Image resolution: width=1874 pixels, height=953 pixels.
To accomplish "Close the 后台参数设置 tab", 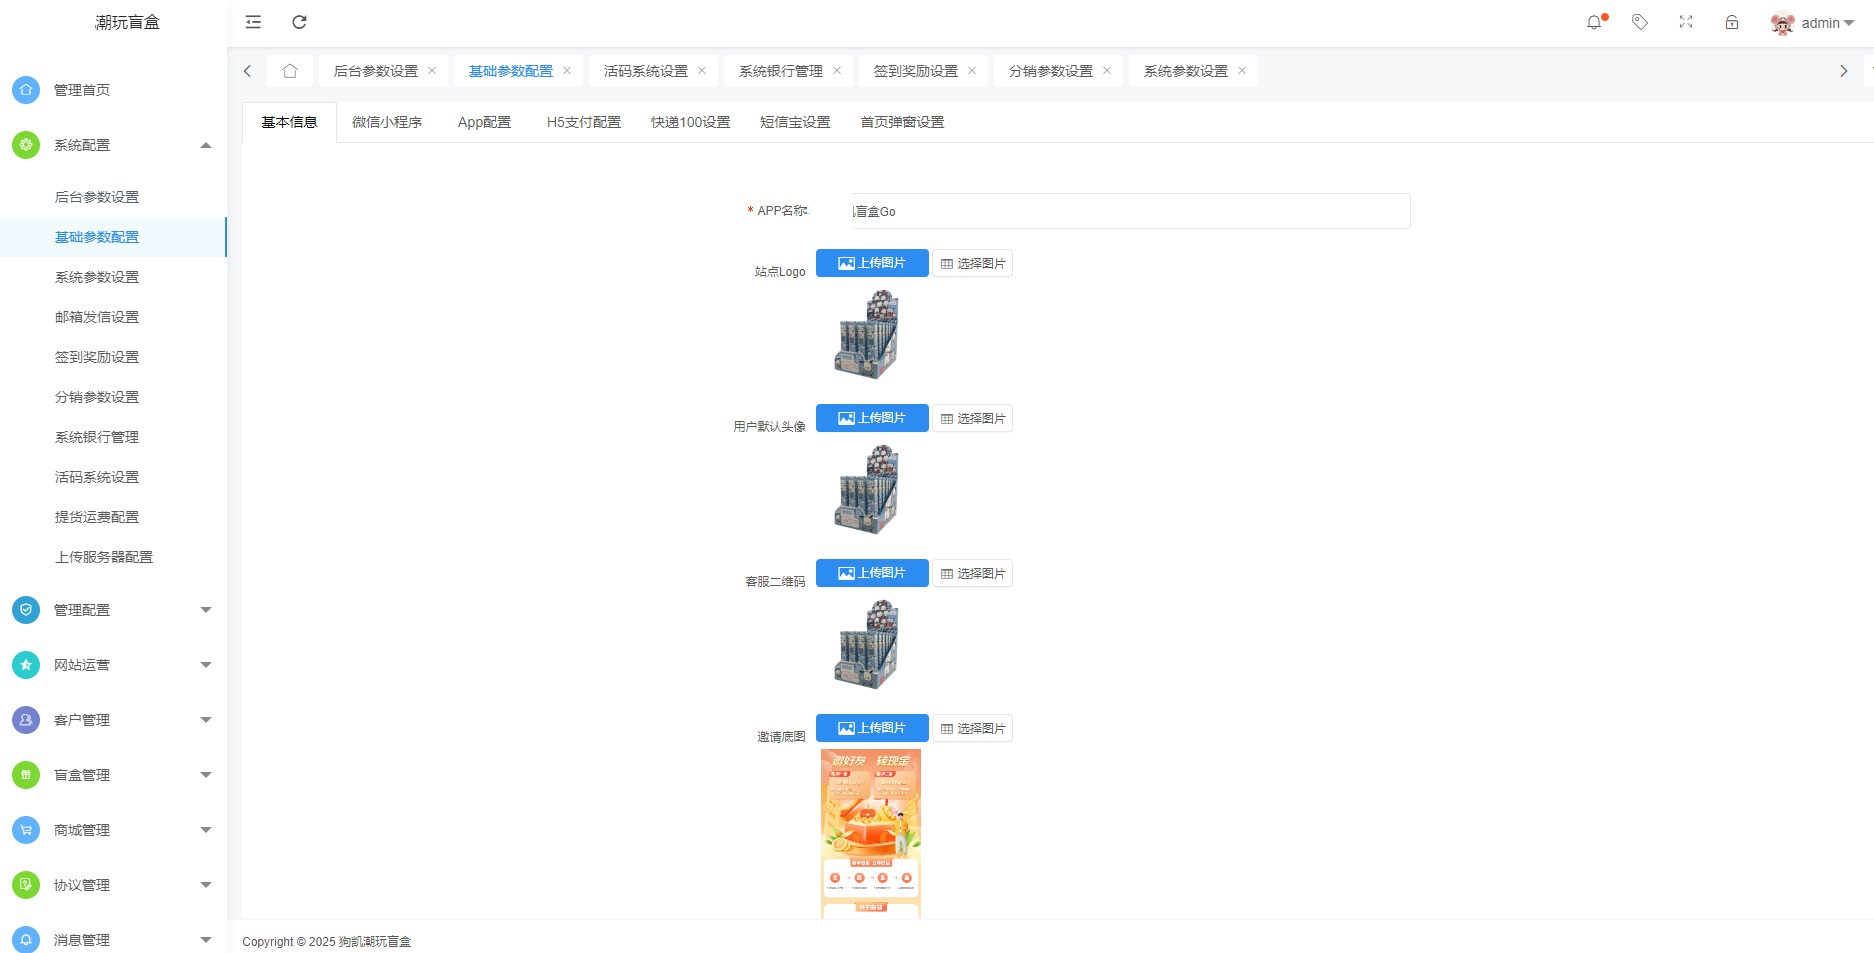I will coord(432,71).
